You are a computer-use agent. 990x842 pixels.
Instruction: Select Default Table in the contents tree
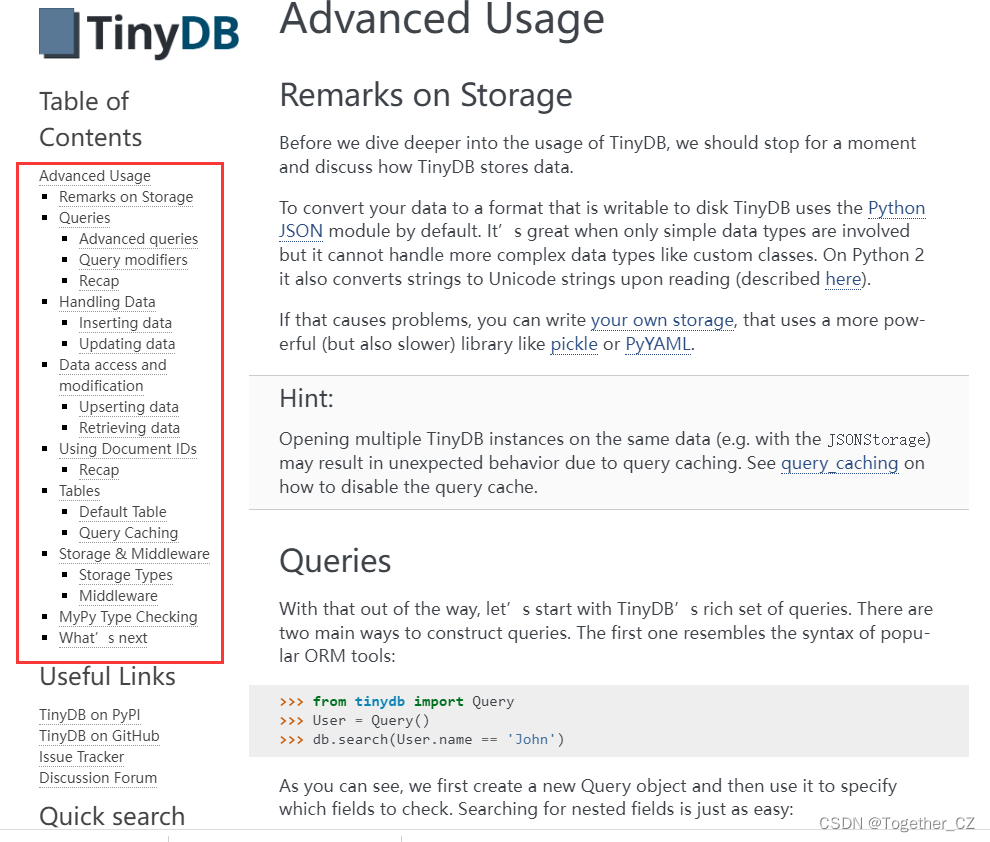122,512
